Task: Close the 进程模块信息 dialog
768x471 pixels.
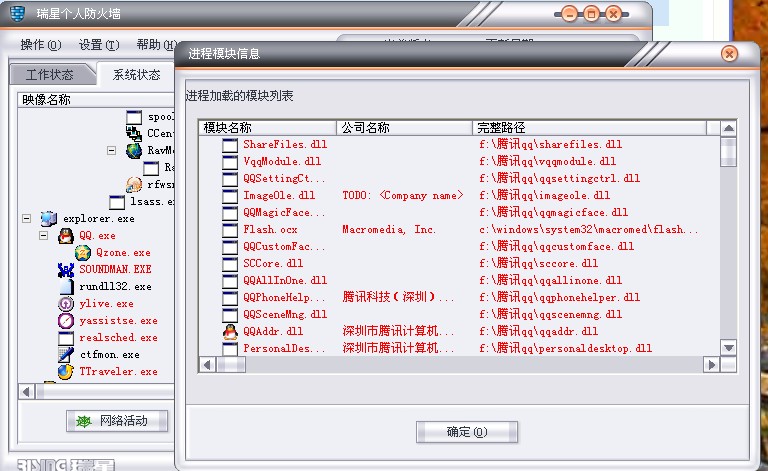Action: (x=729, y=54)
